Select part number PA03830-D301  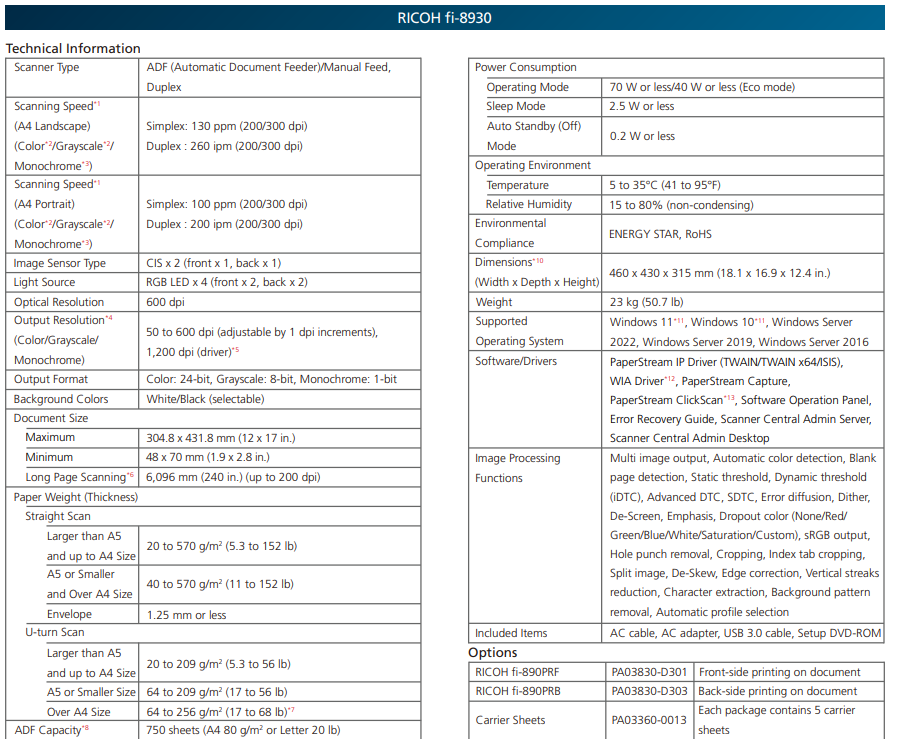pyautogui.click(x=649, y=672)
